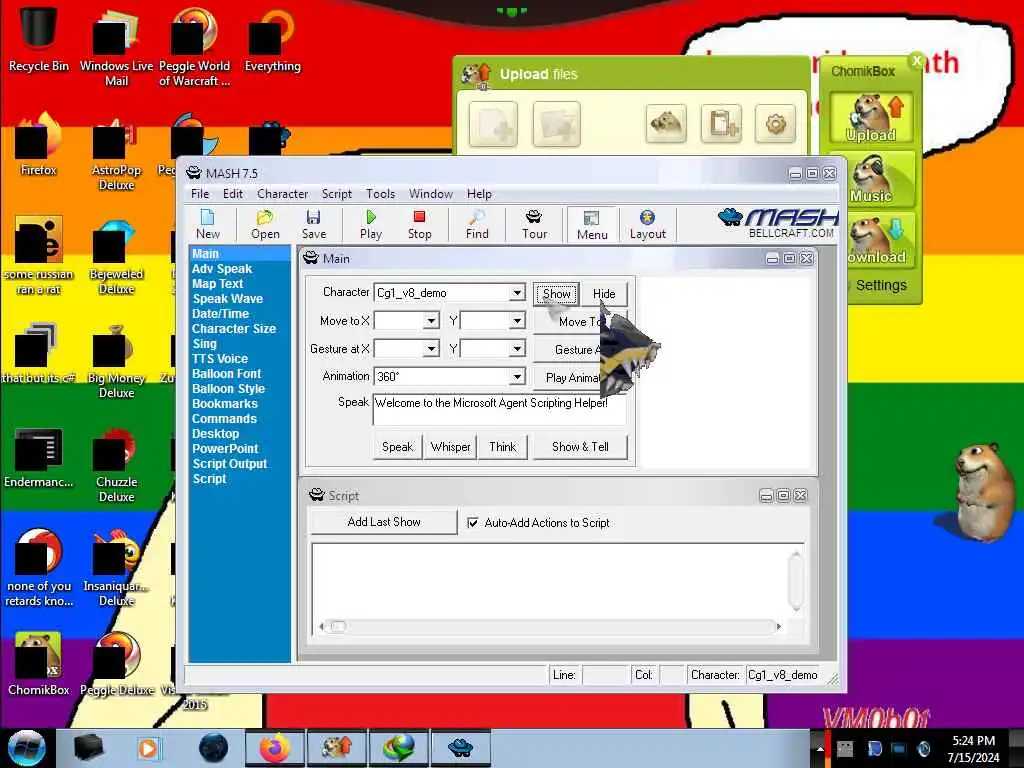Select Script Output in the sidebar list
This screenshot has height=768, width=1024.
229,464
